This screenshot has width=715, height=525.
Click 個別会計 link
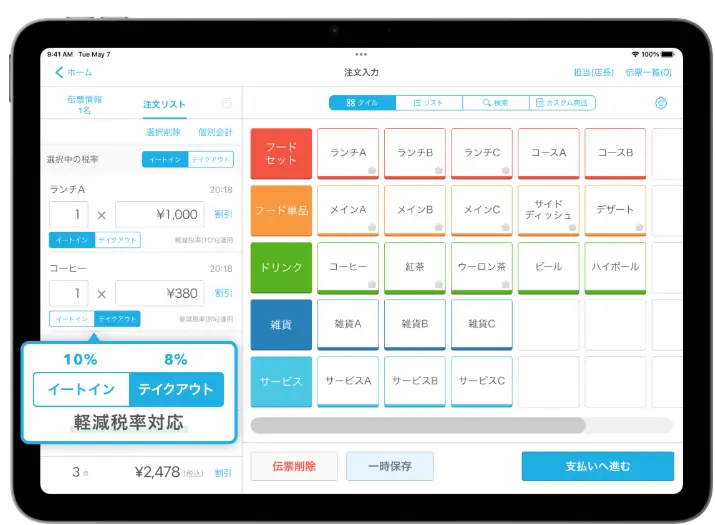tap(215, 132)
